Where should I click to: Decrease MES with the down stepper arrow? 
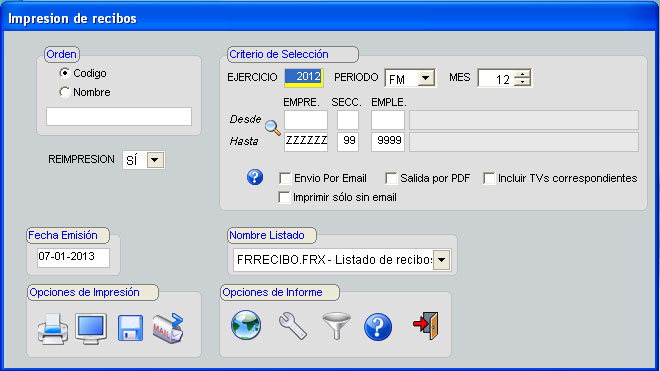pyautogui.click(x=522, y=82)
